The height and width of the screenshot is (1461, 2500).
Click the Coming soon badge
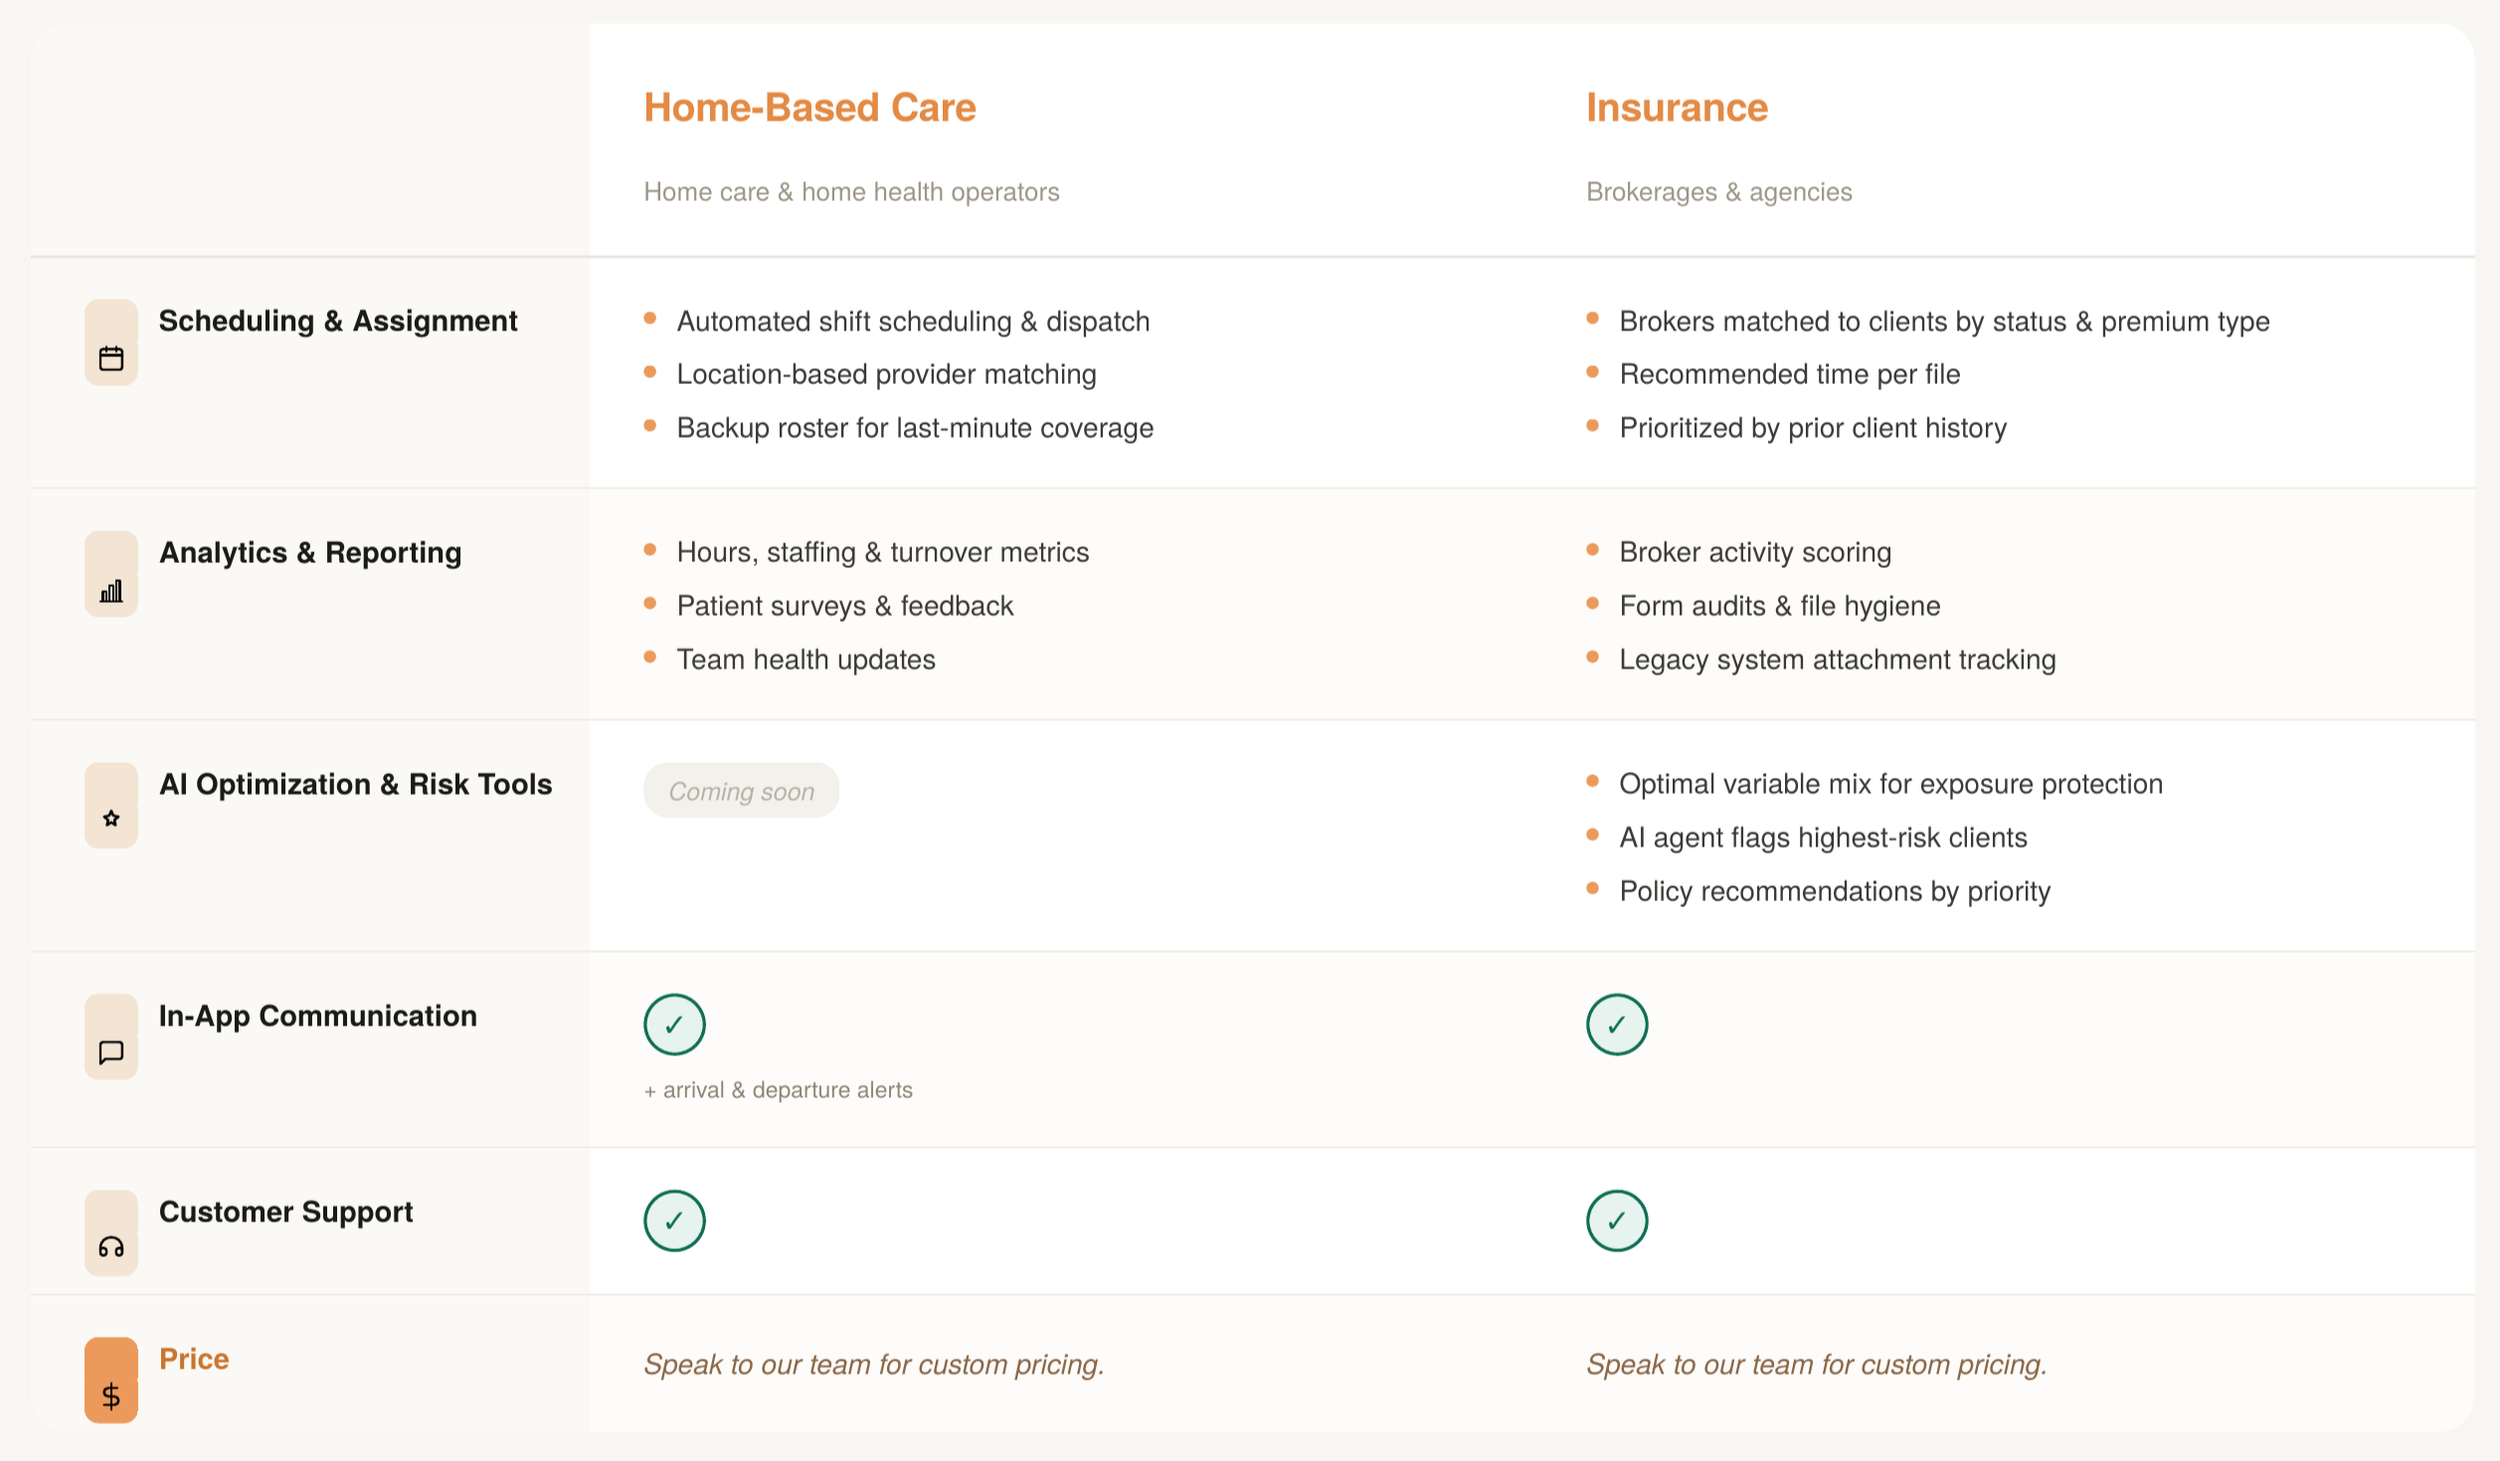point(741,791)
